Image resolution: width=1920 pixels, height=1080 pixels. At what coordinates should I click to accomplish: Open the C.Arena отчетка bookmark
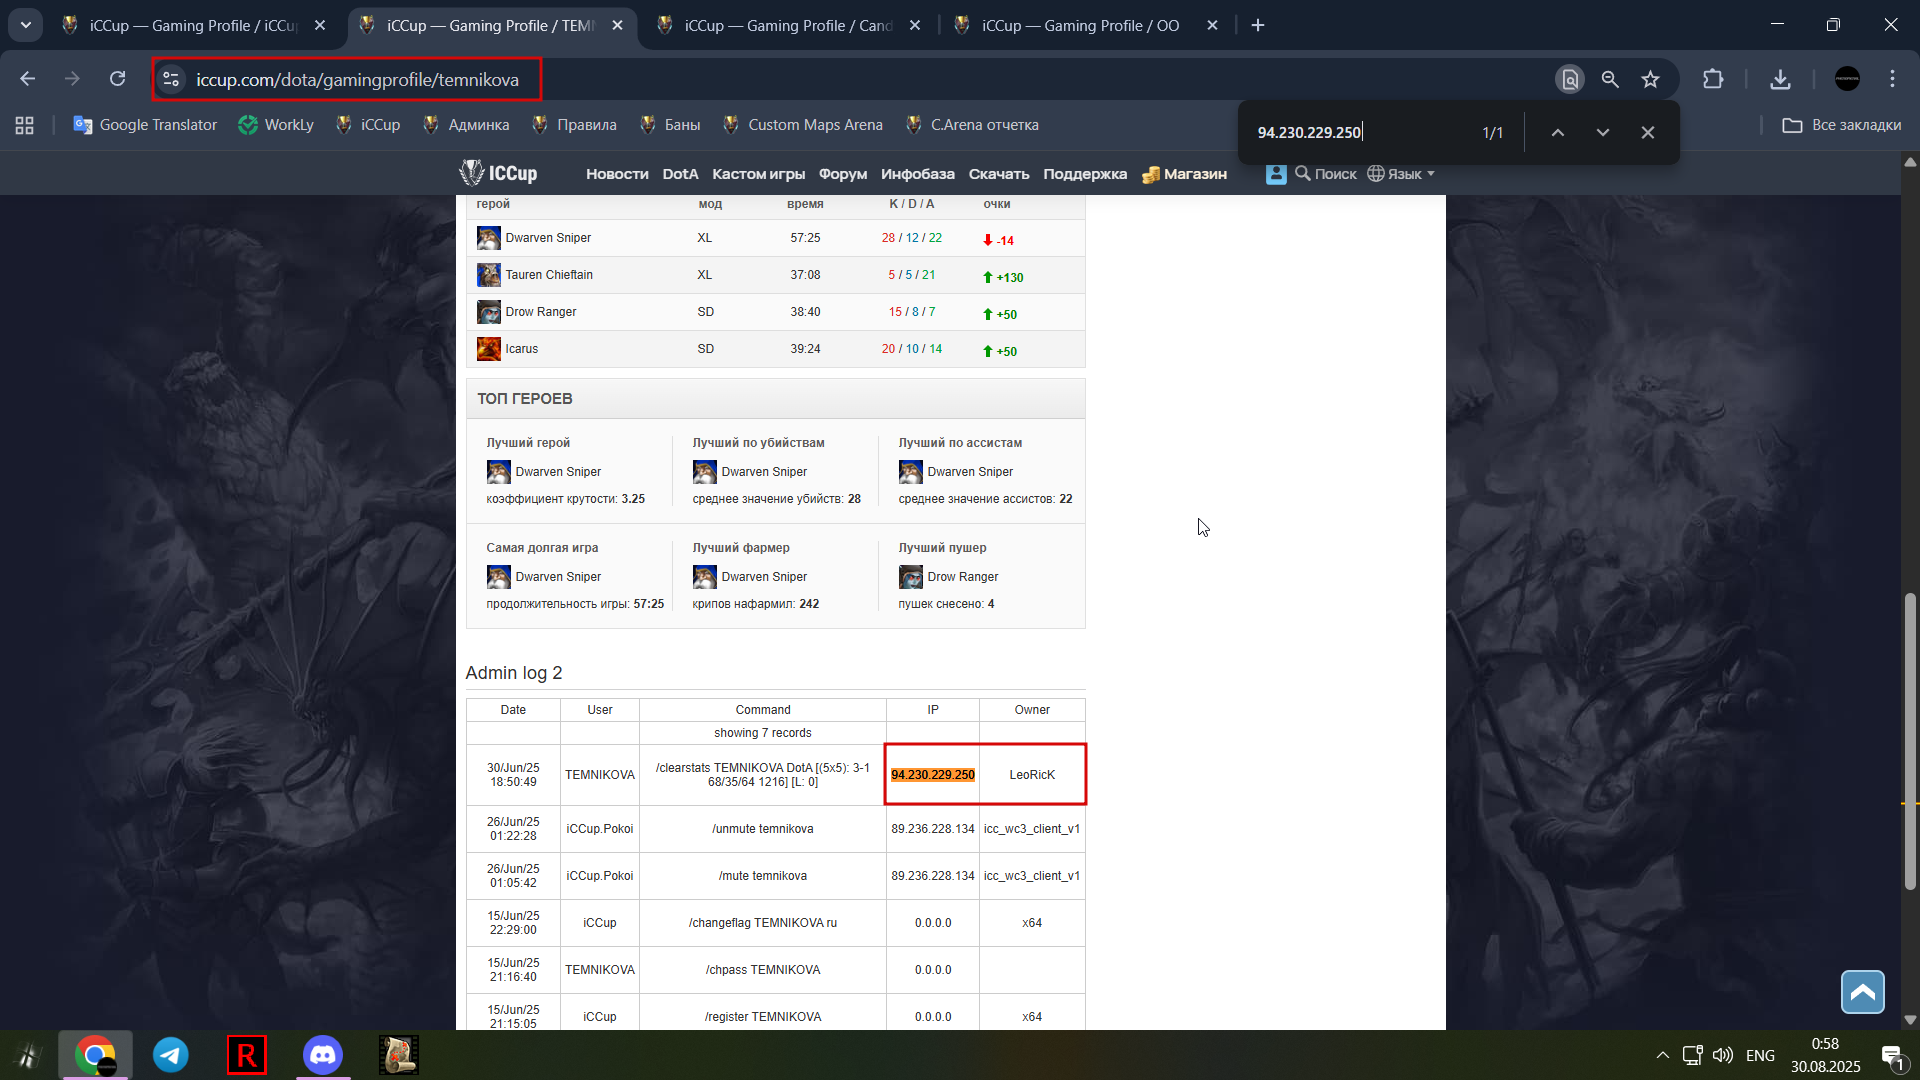[x=972, y=125]
